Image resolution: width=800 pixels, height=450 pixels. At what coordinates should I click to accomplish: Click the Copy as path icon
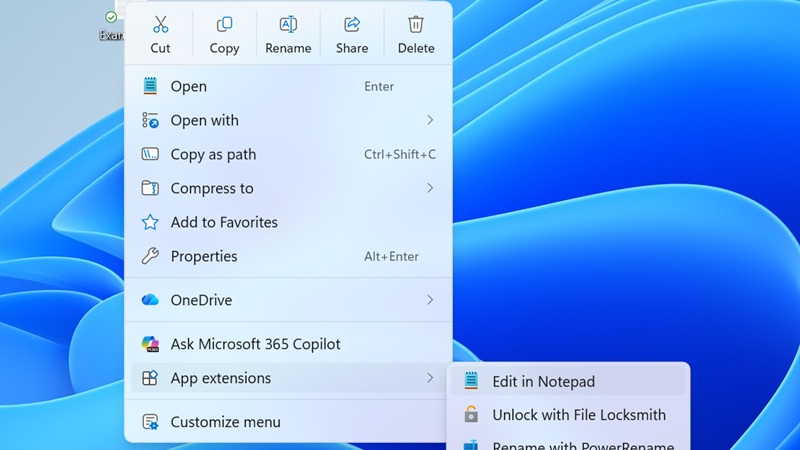tap(150, 154)
